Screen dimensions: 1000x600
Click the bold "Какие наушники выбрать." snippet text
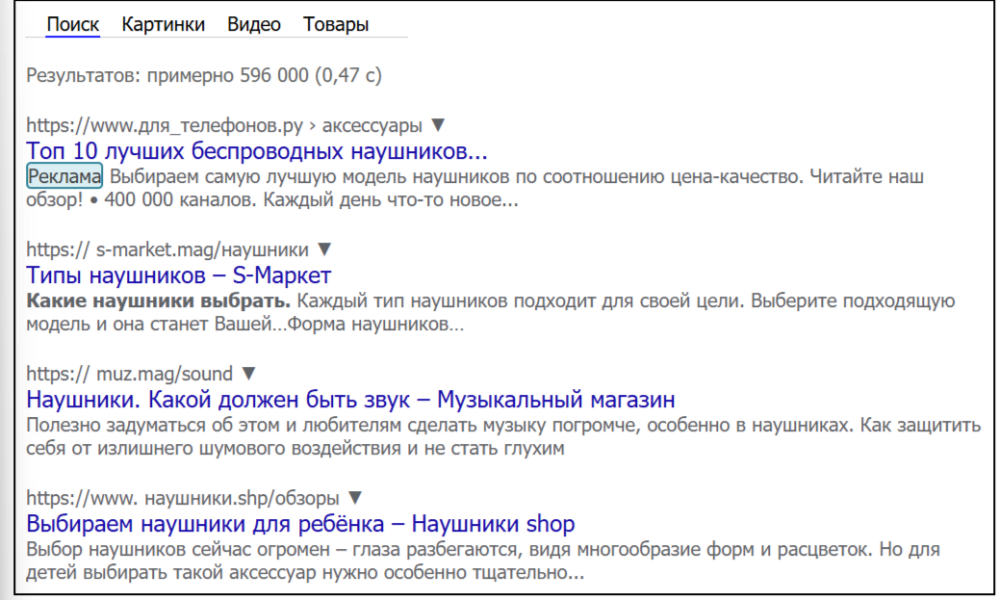click(x=158, y=301)
